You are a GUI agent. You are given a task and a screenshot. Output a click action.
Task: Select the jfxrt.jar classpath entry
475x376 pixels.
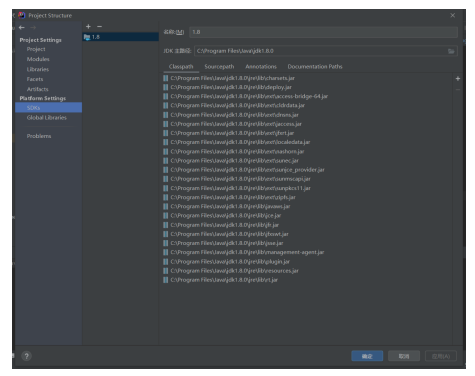[x=232, y=133]
